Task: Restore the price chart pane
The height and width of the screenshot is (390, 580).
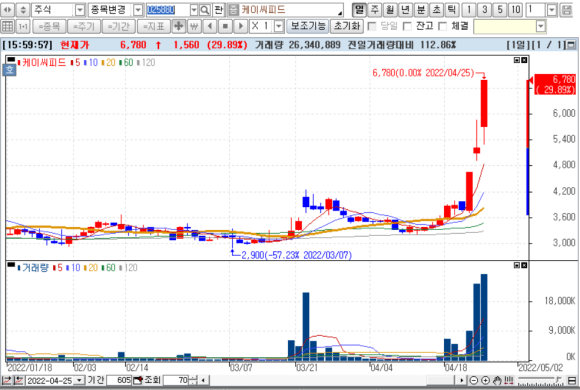Action: 517,60
